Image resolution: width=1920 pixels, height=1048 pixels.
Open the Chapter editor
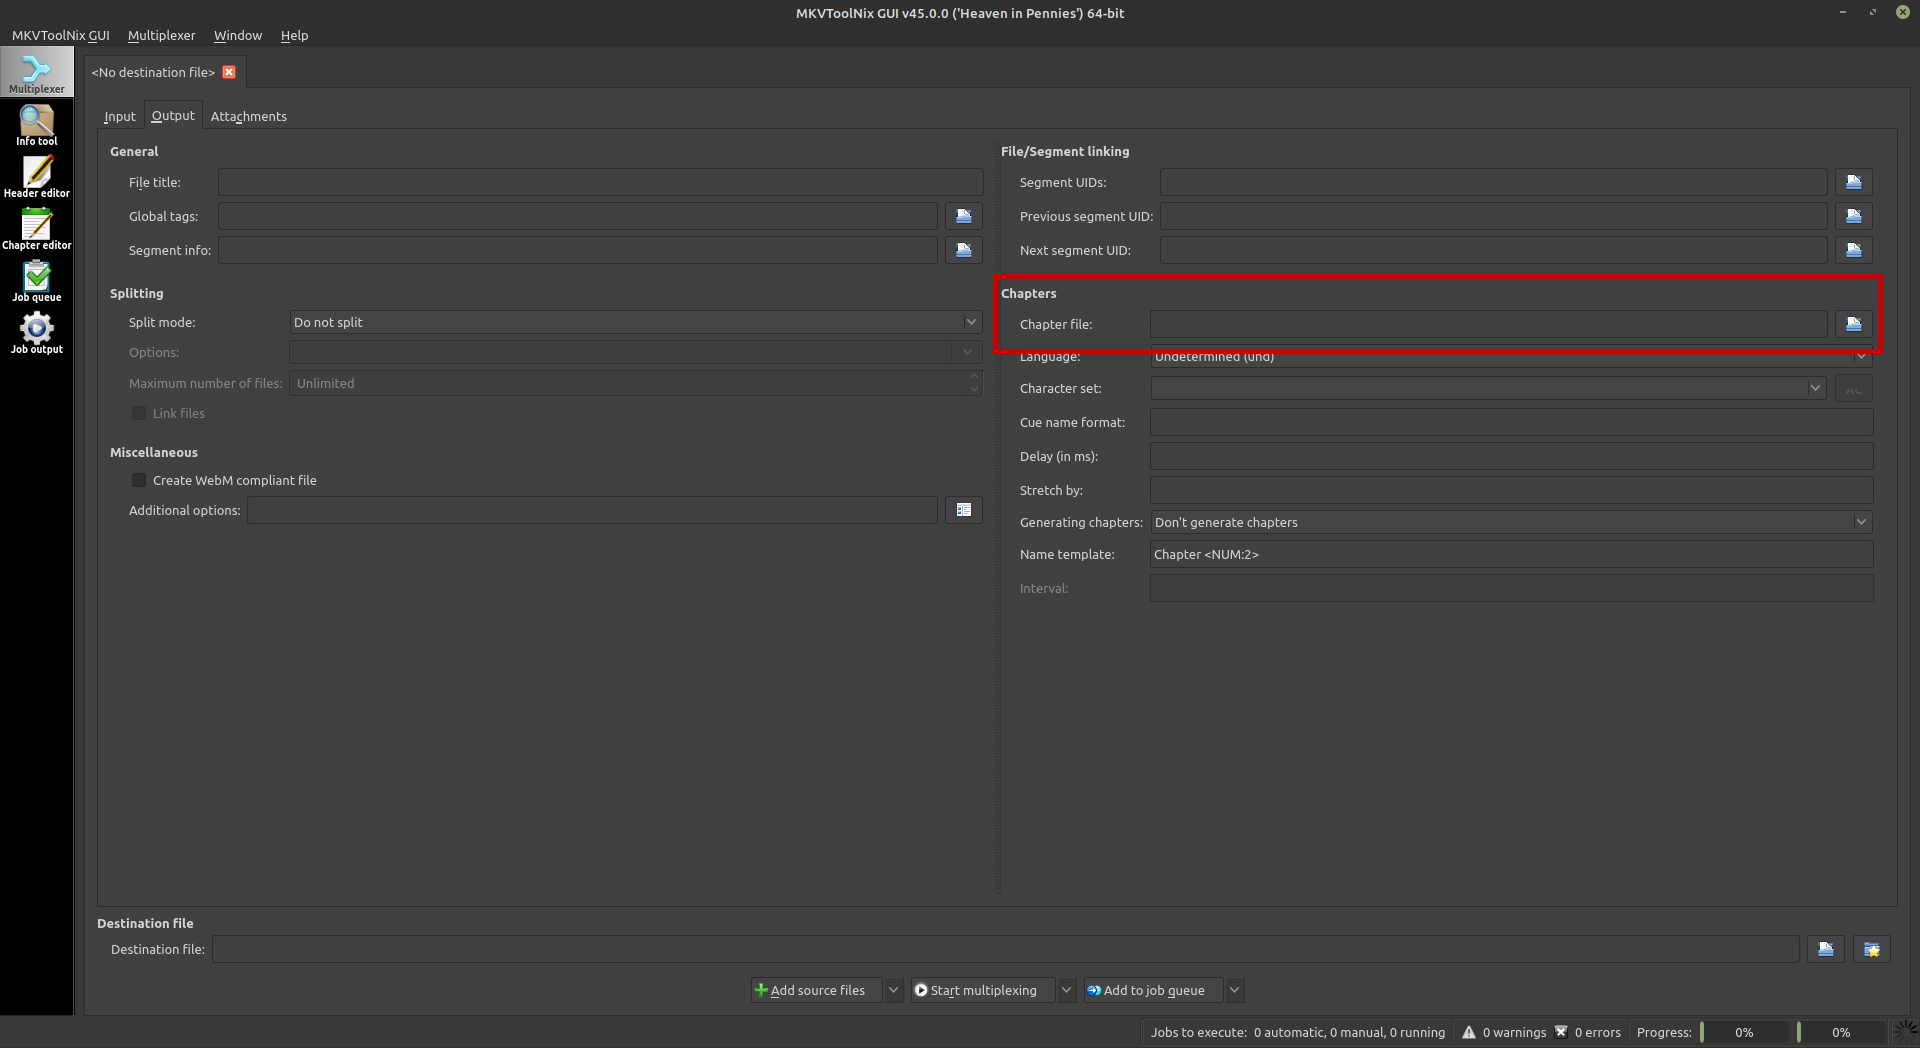(x=36, y=229)
